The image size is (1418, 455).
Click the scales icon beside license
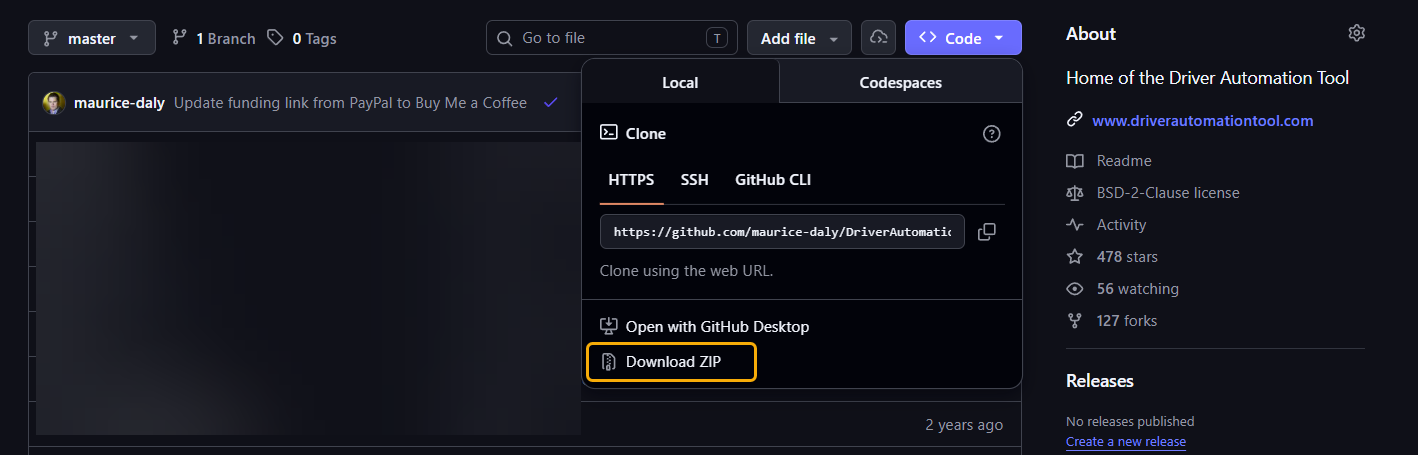click(x=1075, y=192)
